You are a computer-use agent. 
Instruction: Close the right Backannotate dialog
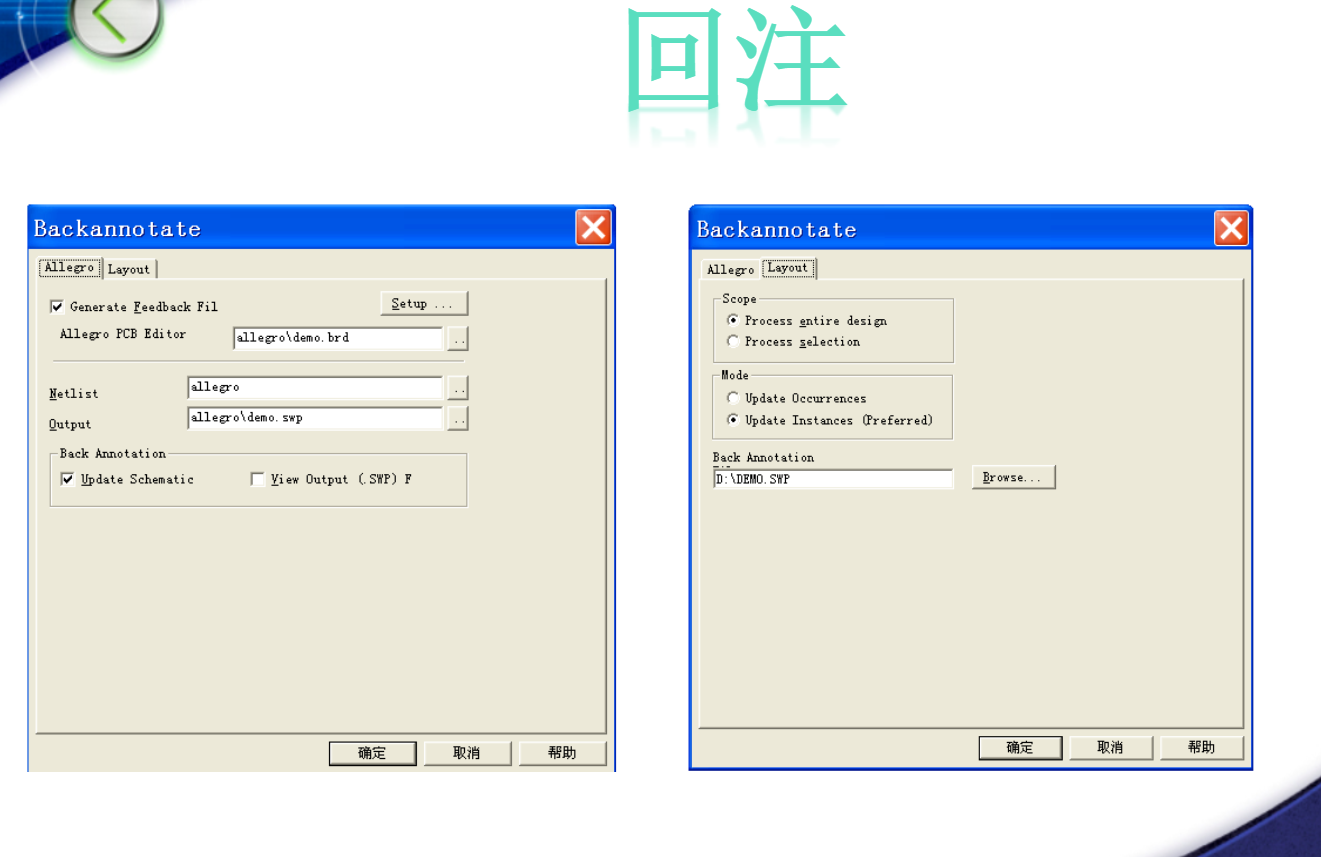click(1232, 229)
